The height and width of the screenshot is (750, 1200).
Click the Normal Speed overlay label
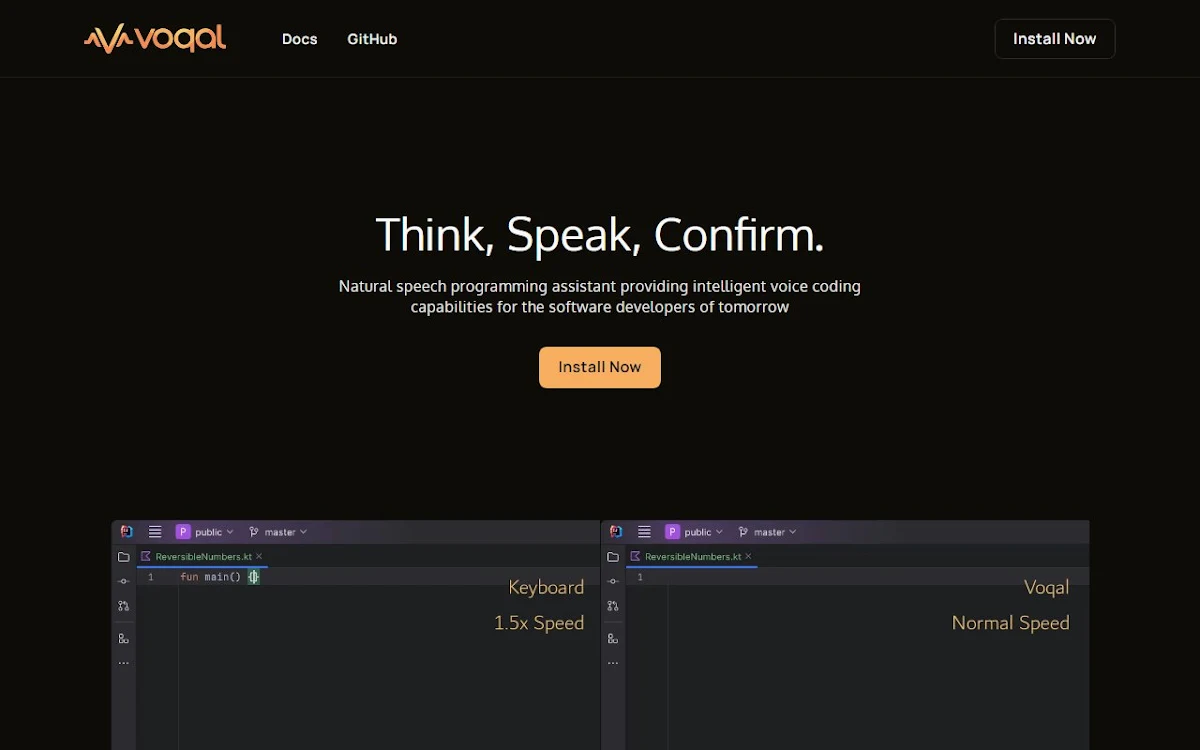[x=1011, y=623]
